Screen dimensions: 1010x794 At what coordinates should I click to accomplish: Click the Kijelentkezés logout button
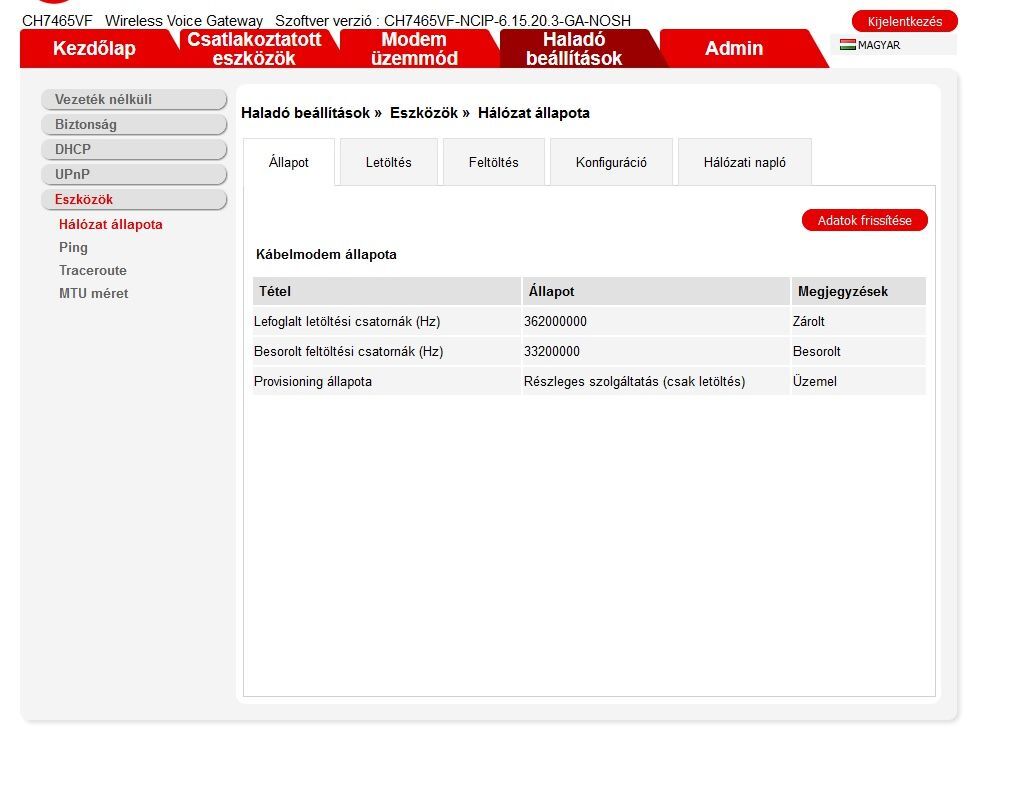904,21
